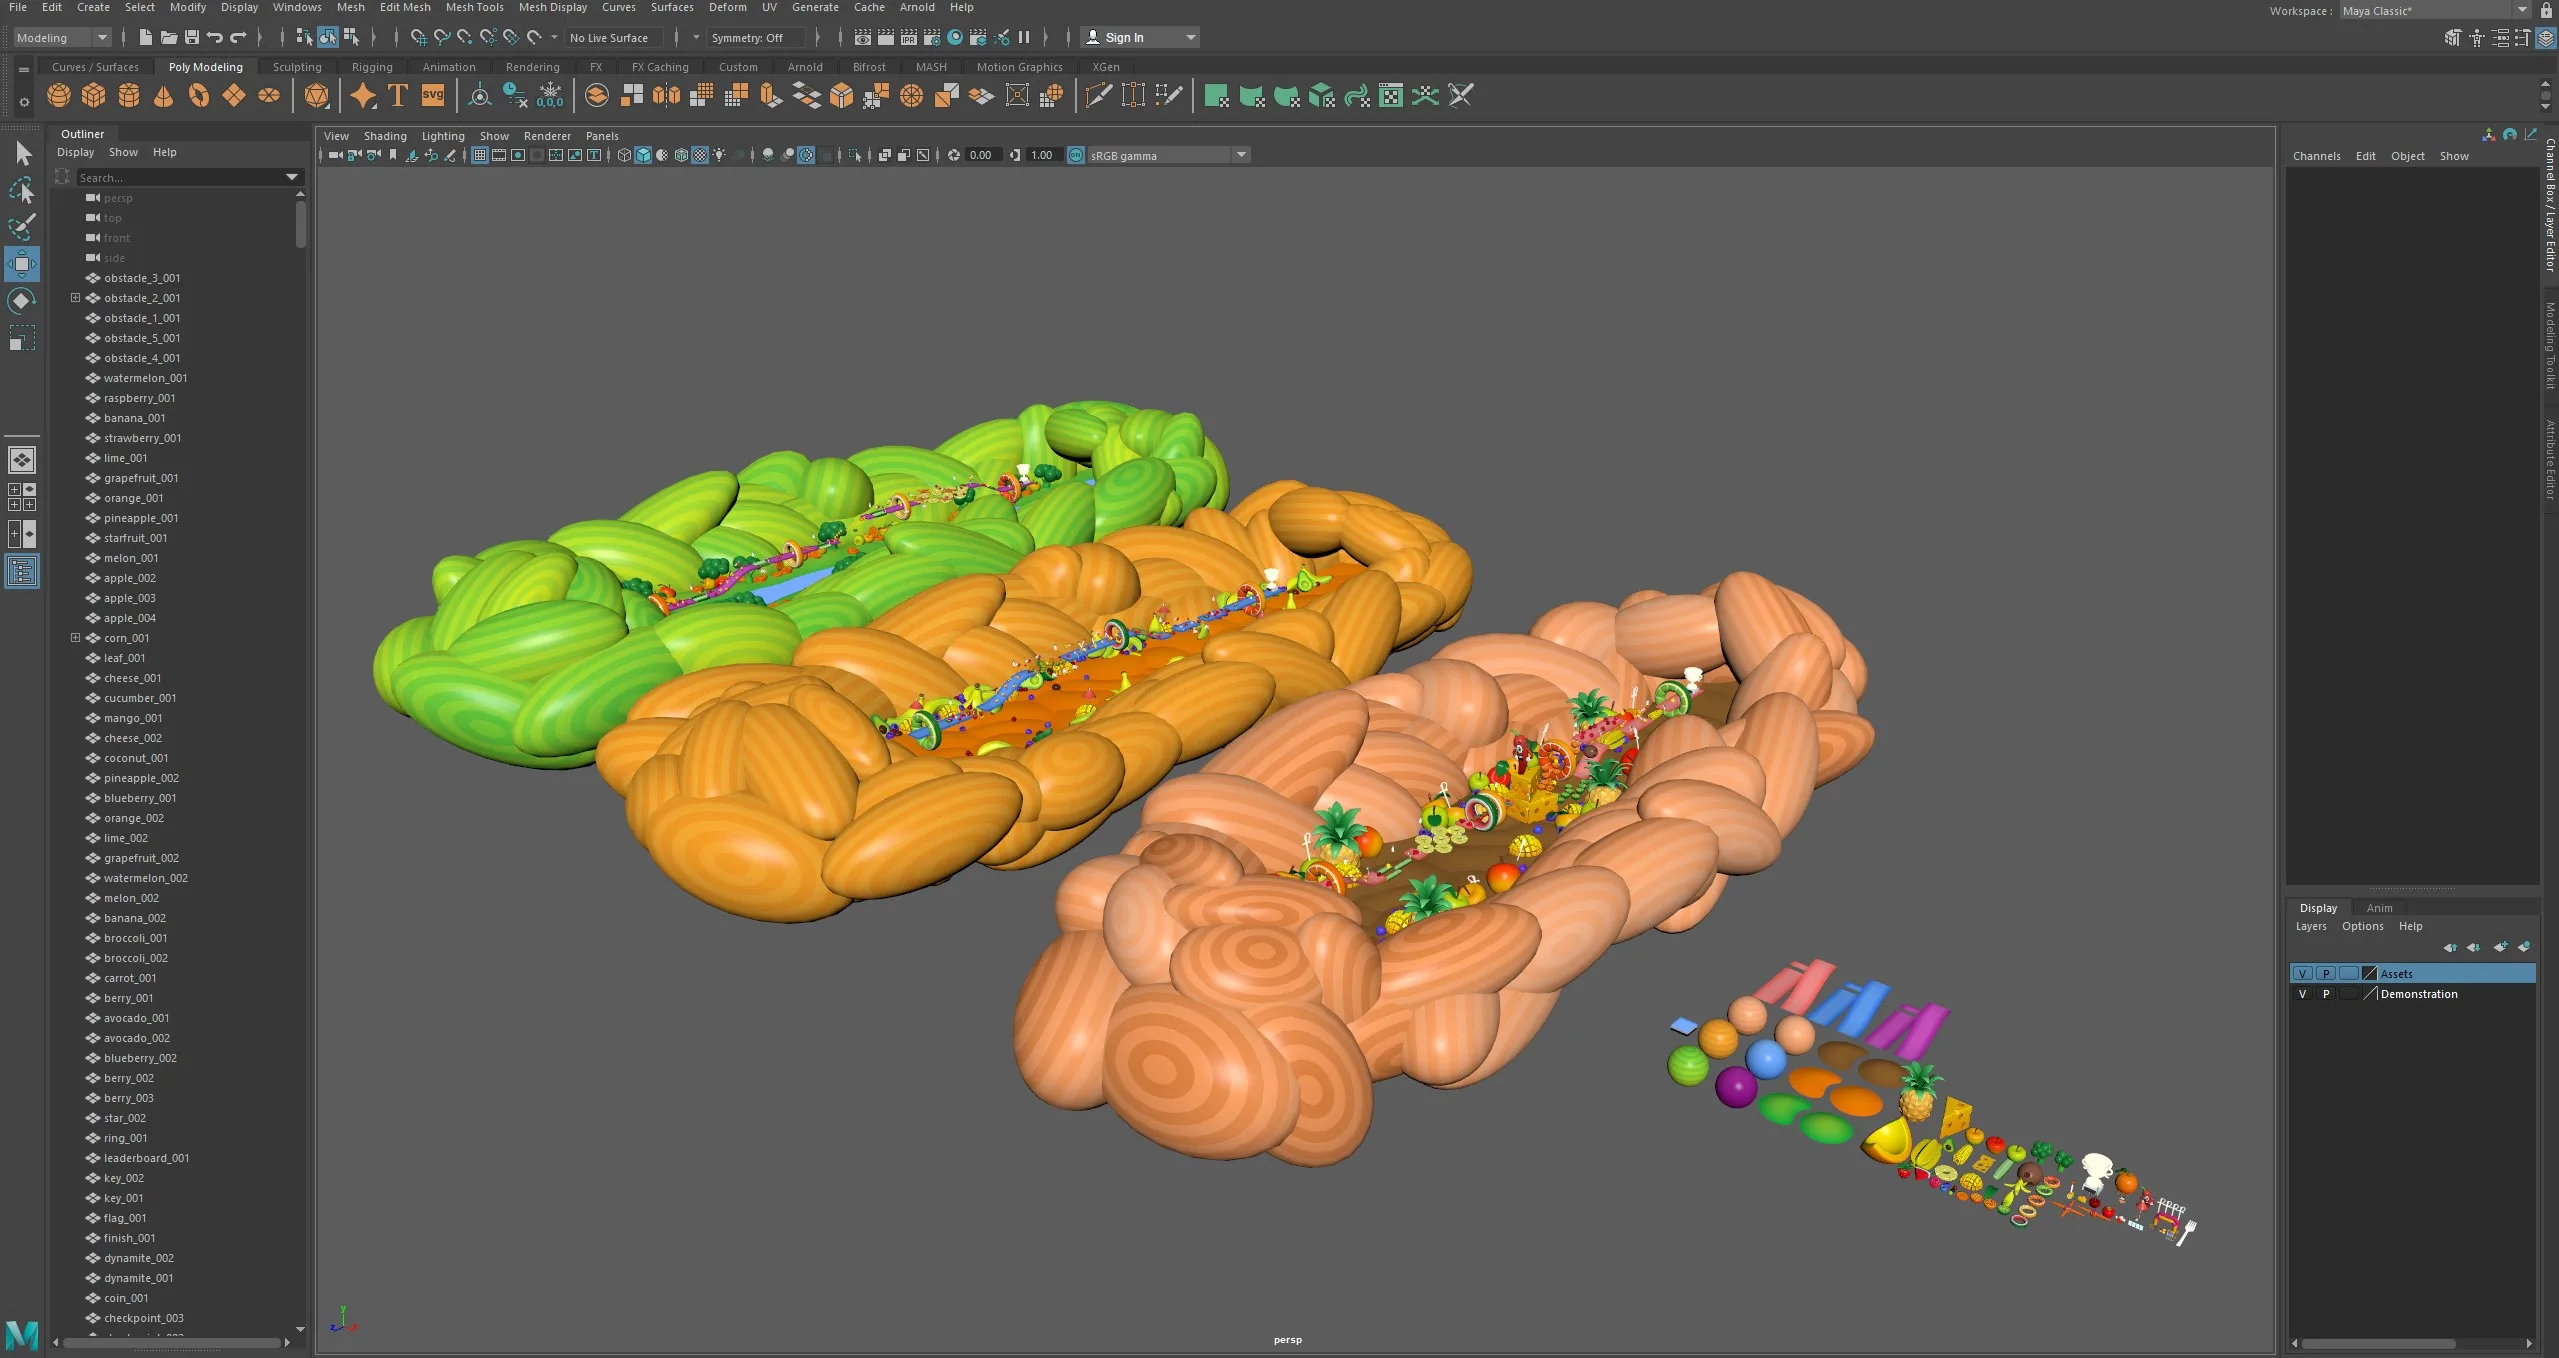Switch to the Sculpting shelf tab

pyautogui.click(x=297, y=67)
